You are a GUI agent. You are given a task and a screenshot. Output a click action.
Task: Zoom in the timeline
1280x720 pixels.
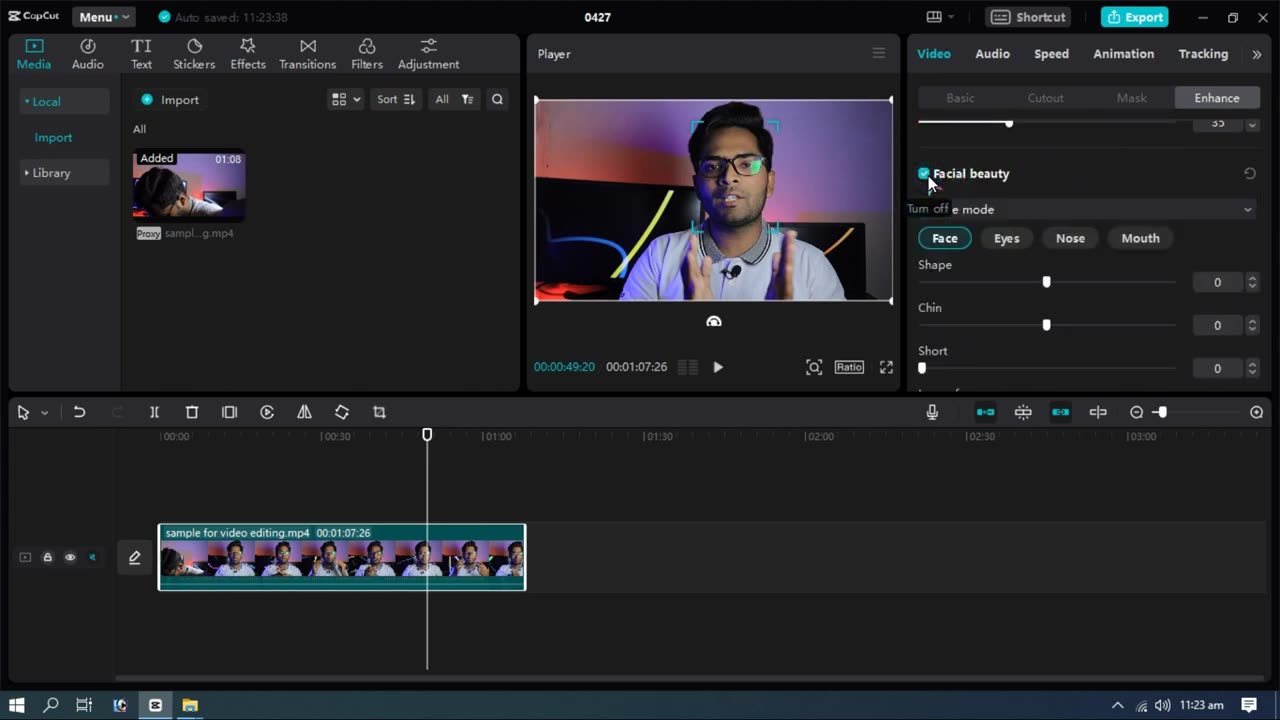click(1257, 412)
